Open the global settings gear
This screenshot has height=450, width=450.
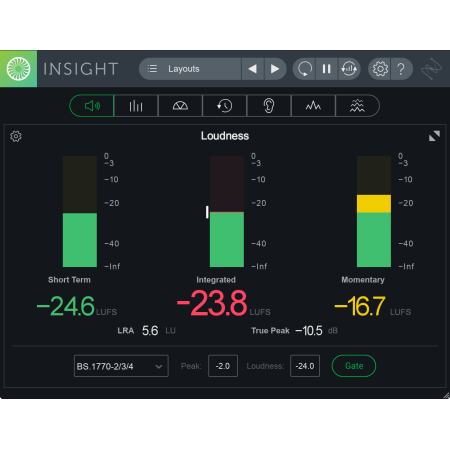pyautogui.click(x=380, y=69)
